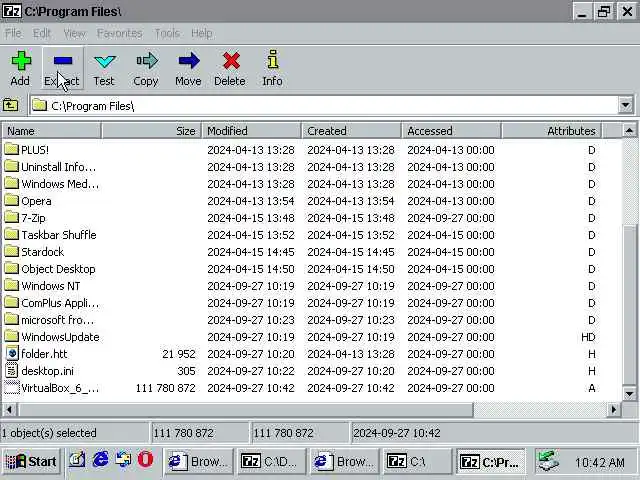640x480 pixels.
Task: Click horizontal scrollbar right arrow
Action: pyautogui.click(x=613, y=409)
